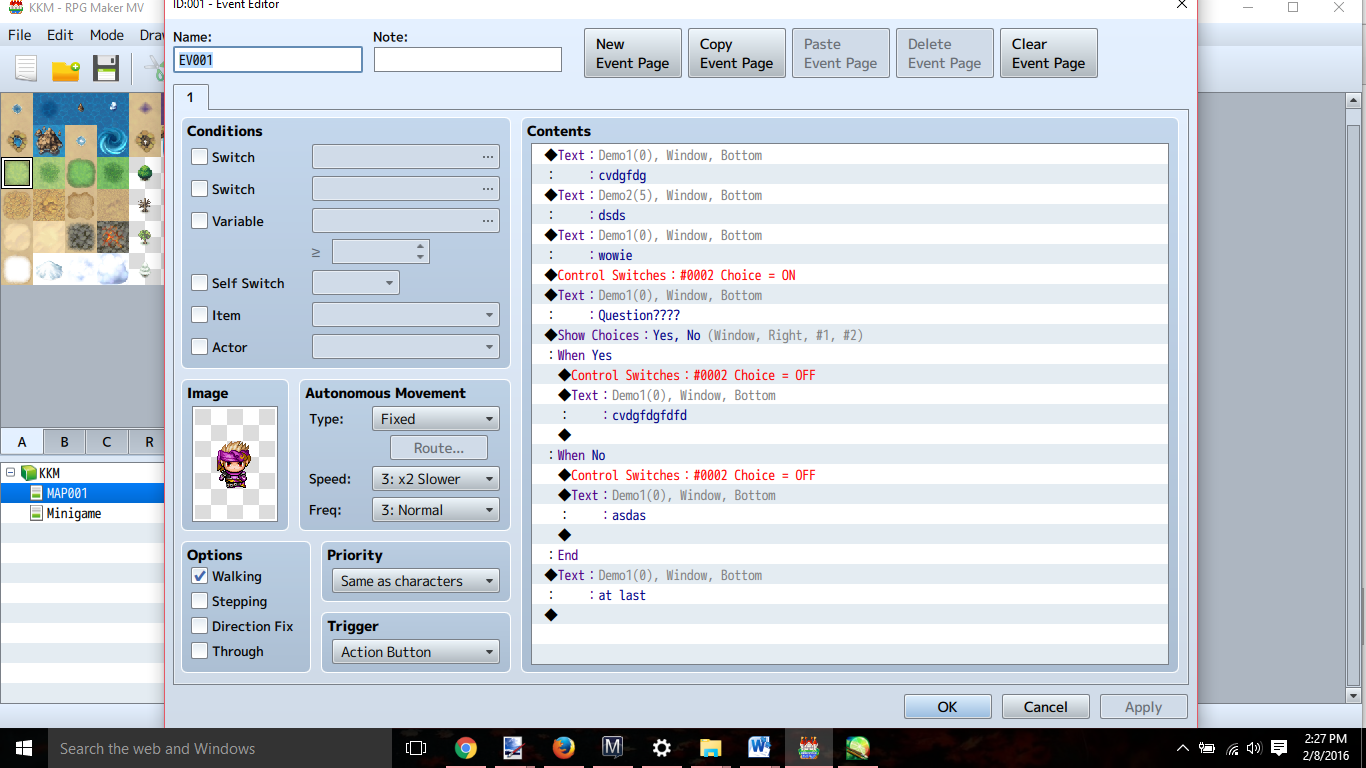Open the Autonomous Movement Type dropdown
The image size is (1366, 768).
click(x=435, y=419)
